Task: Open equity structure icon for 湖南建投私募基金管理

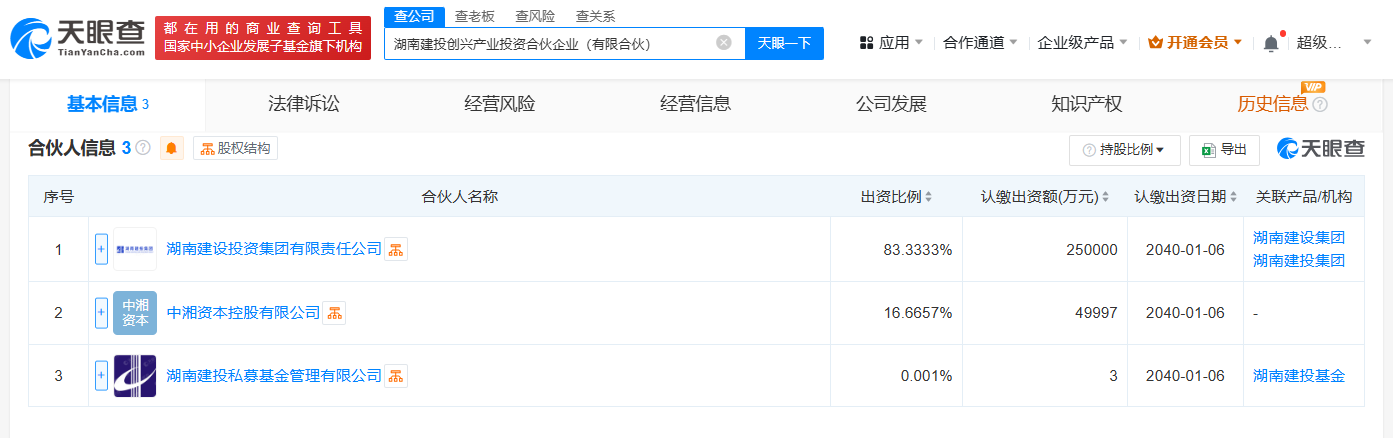Action: tap(396, 376)
